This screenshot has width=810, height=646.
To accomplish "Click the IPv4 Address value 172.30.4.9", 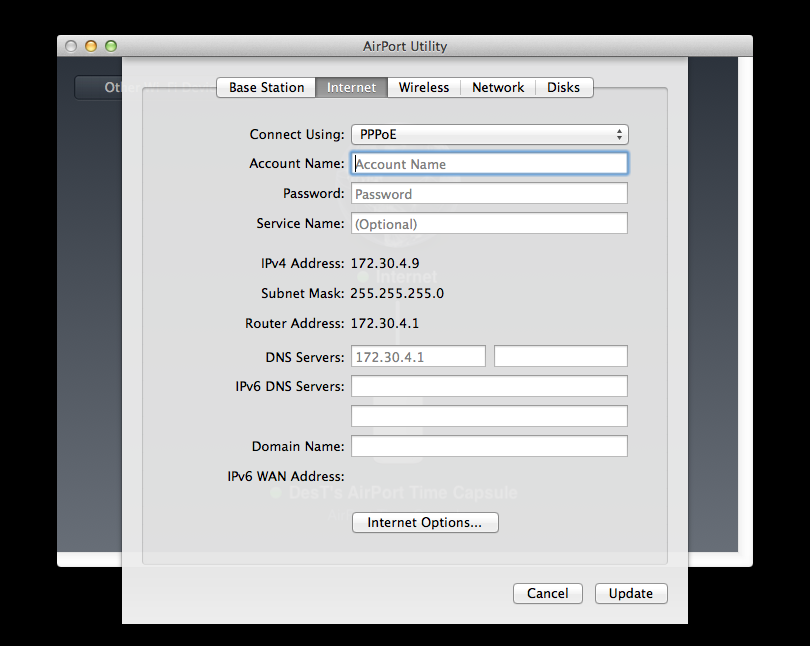I will 385,263.
